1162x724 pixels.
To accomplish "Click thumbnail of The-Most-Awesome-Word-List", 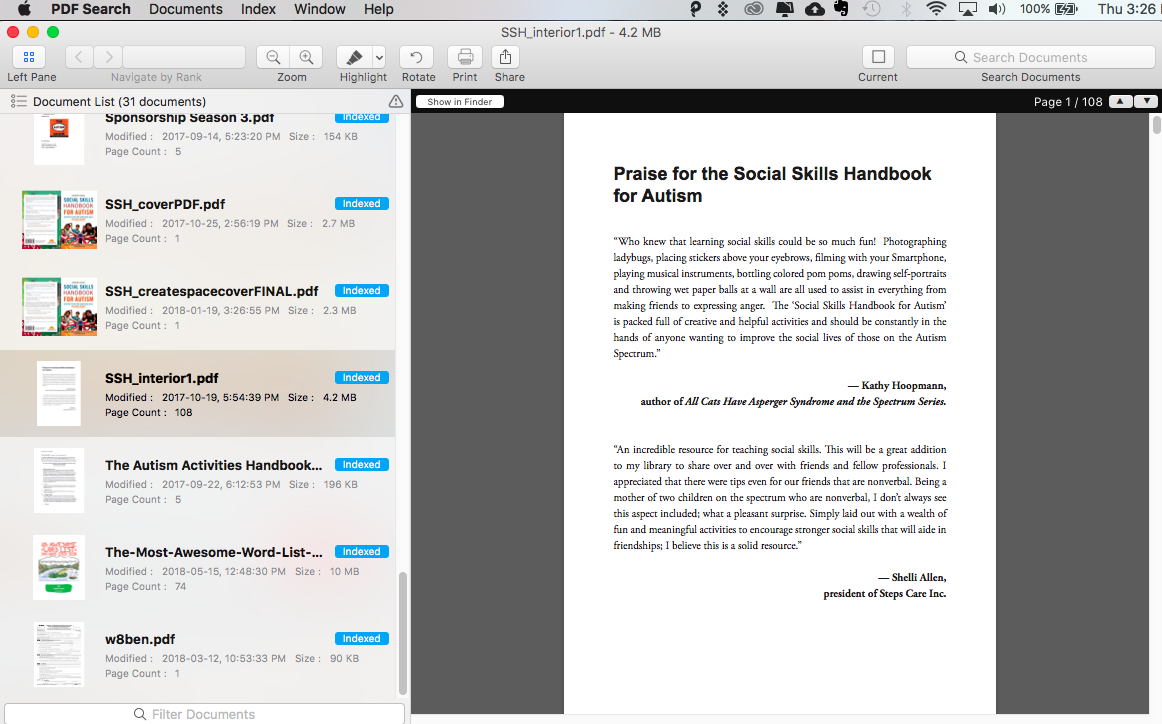I will click(59, 568).
